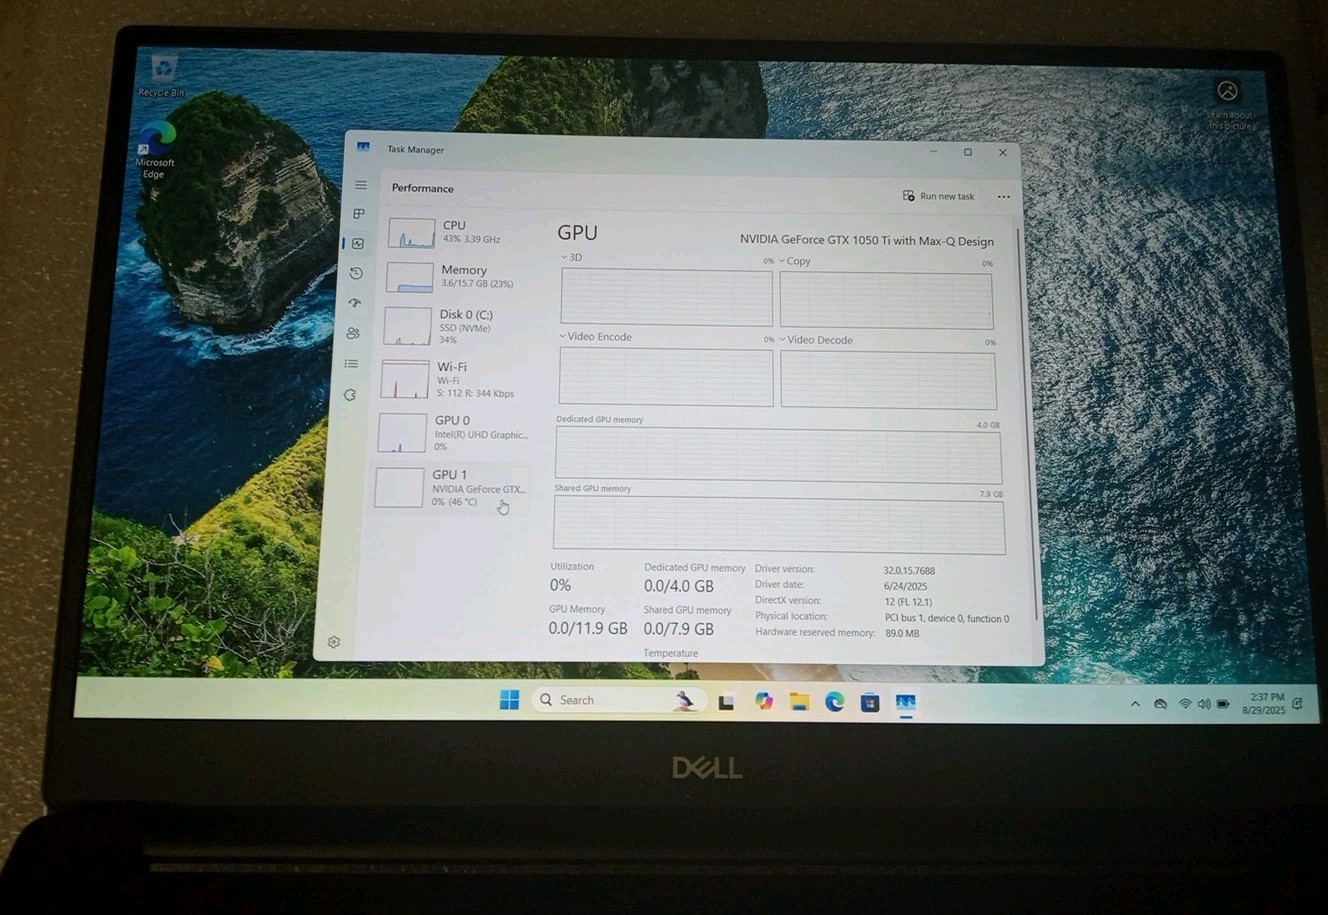Screen dimensions: 1328x915
Task: Open the three-dot more options menu
Action: (1003, 197)
